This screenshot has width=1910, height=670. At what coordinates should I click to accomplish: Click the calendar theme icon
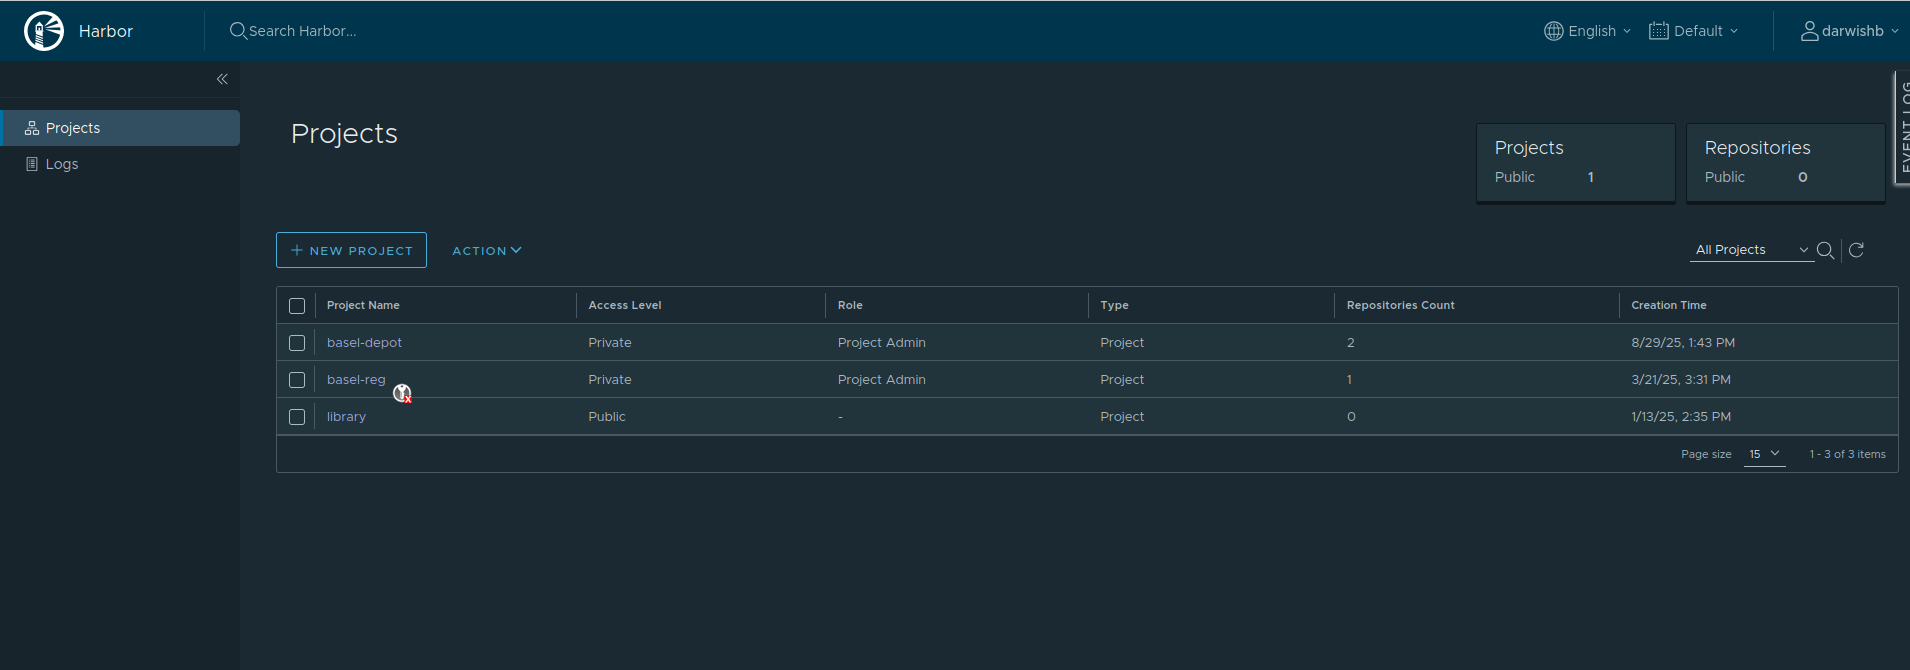coord(1658,31)
